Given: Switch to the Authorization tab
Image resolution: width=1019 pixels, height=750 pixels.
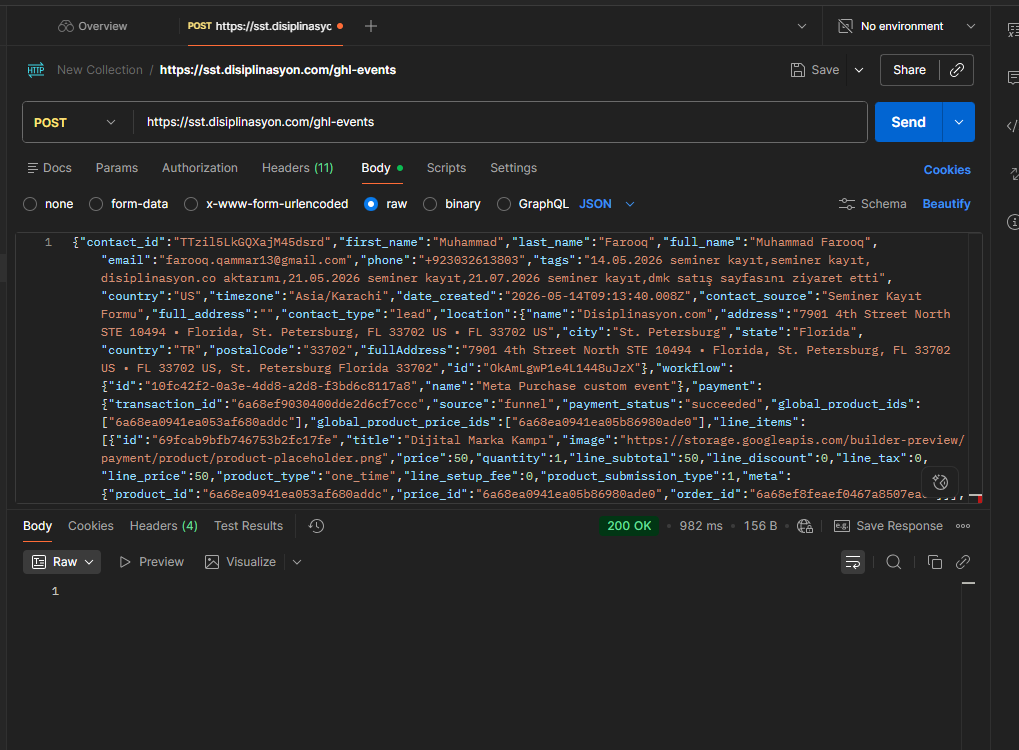Looking at the screenshot, I should pyautogui.click(x=200, y=168).
